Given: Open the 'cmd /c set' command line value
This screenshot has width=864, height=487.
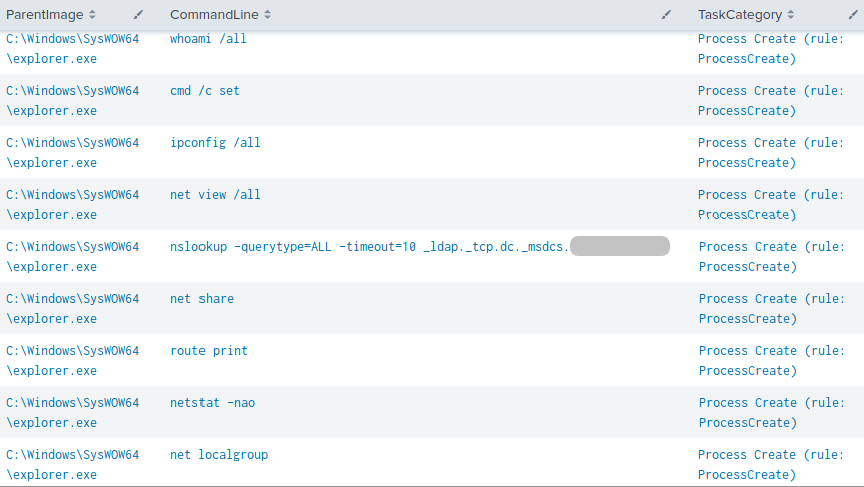Looking at the screenshot, I should (204, 90).
